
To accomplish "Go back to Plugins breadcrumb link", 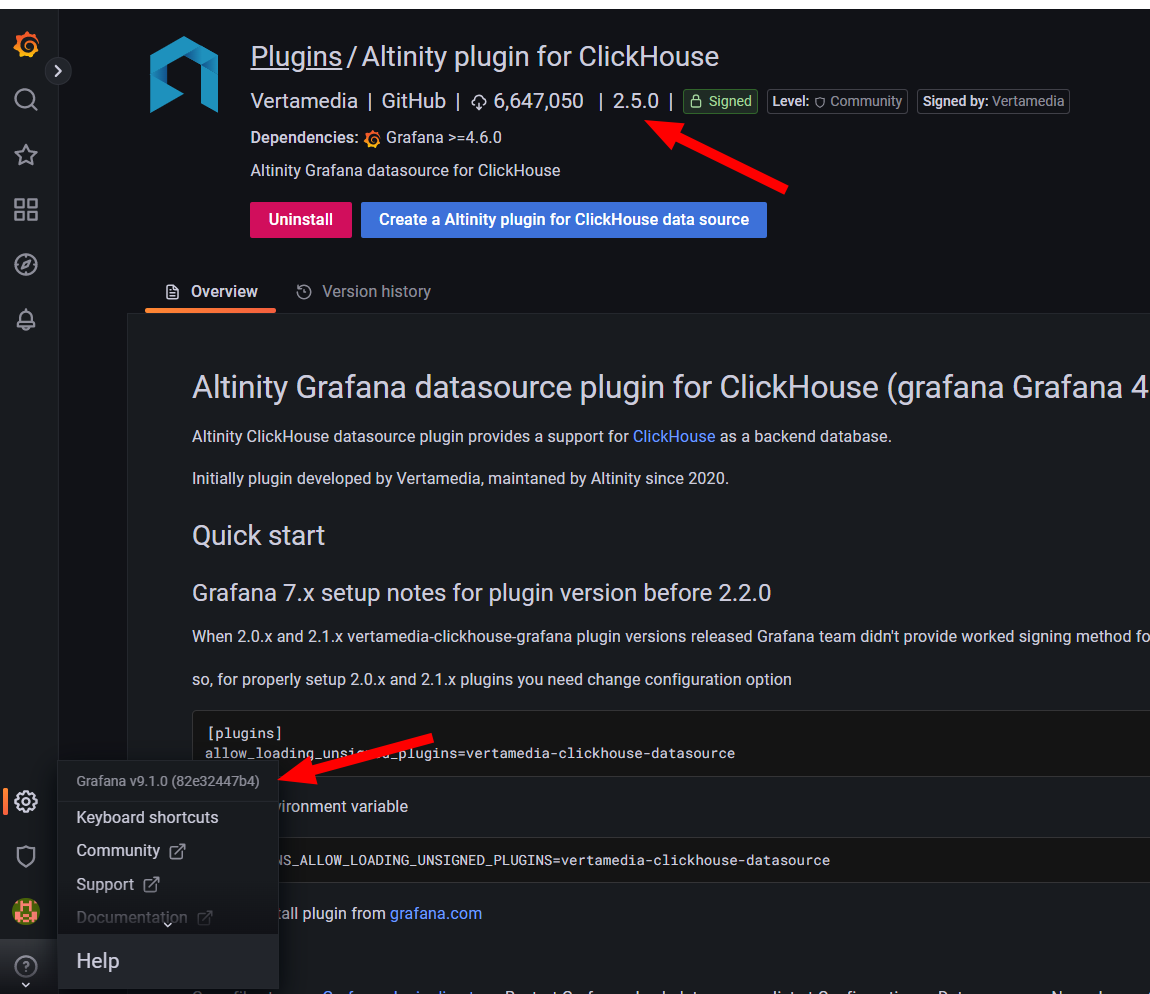I will coord(296,56).
